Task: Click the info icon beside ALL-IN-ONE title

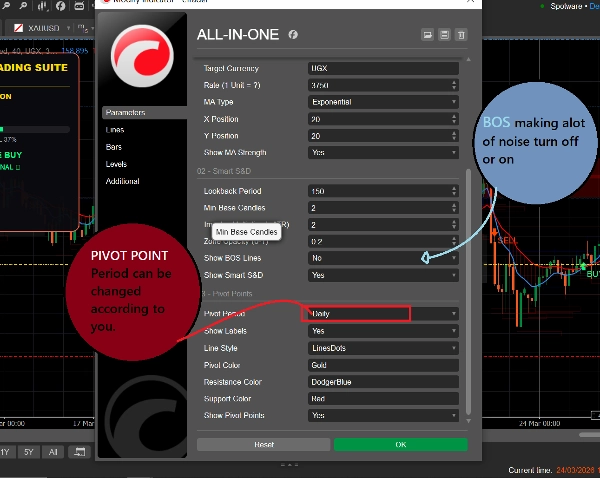Action: 293,34
